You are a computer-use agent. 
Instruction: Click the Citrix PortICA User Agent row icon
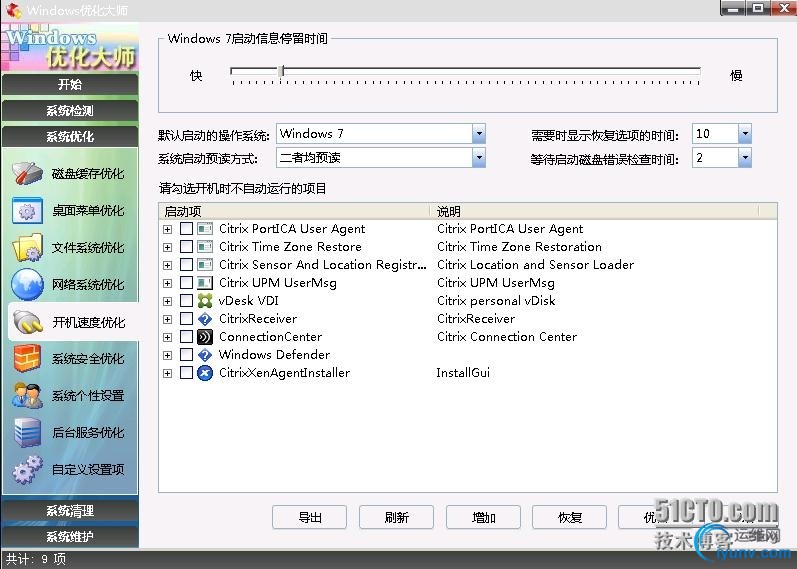(205, 229)
